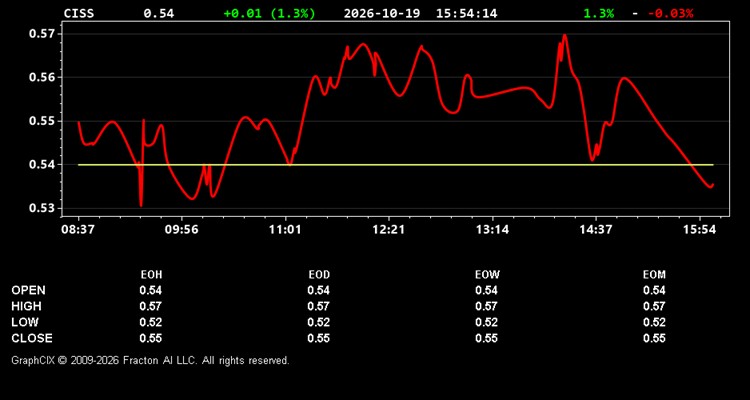Click the green +0.01 (1.3%) change value

270,13
